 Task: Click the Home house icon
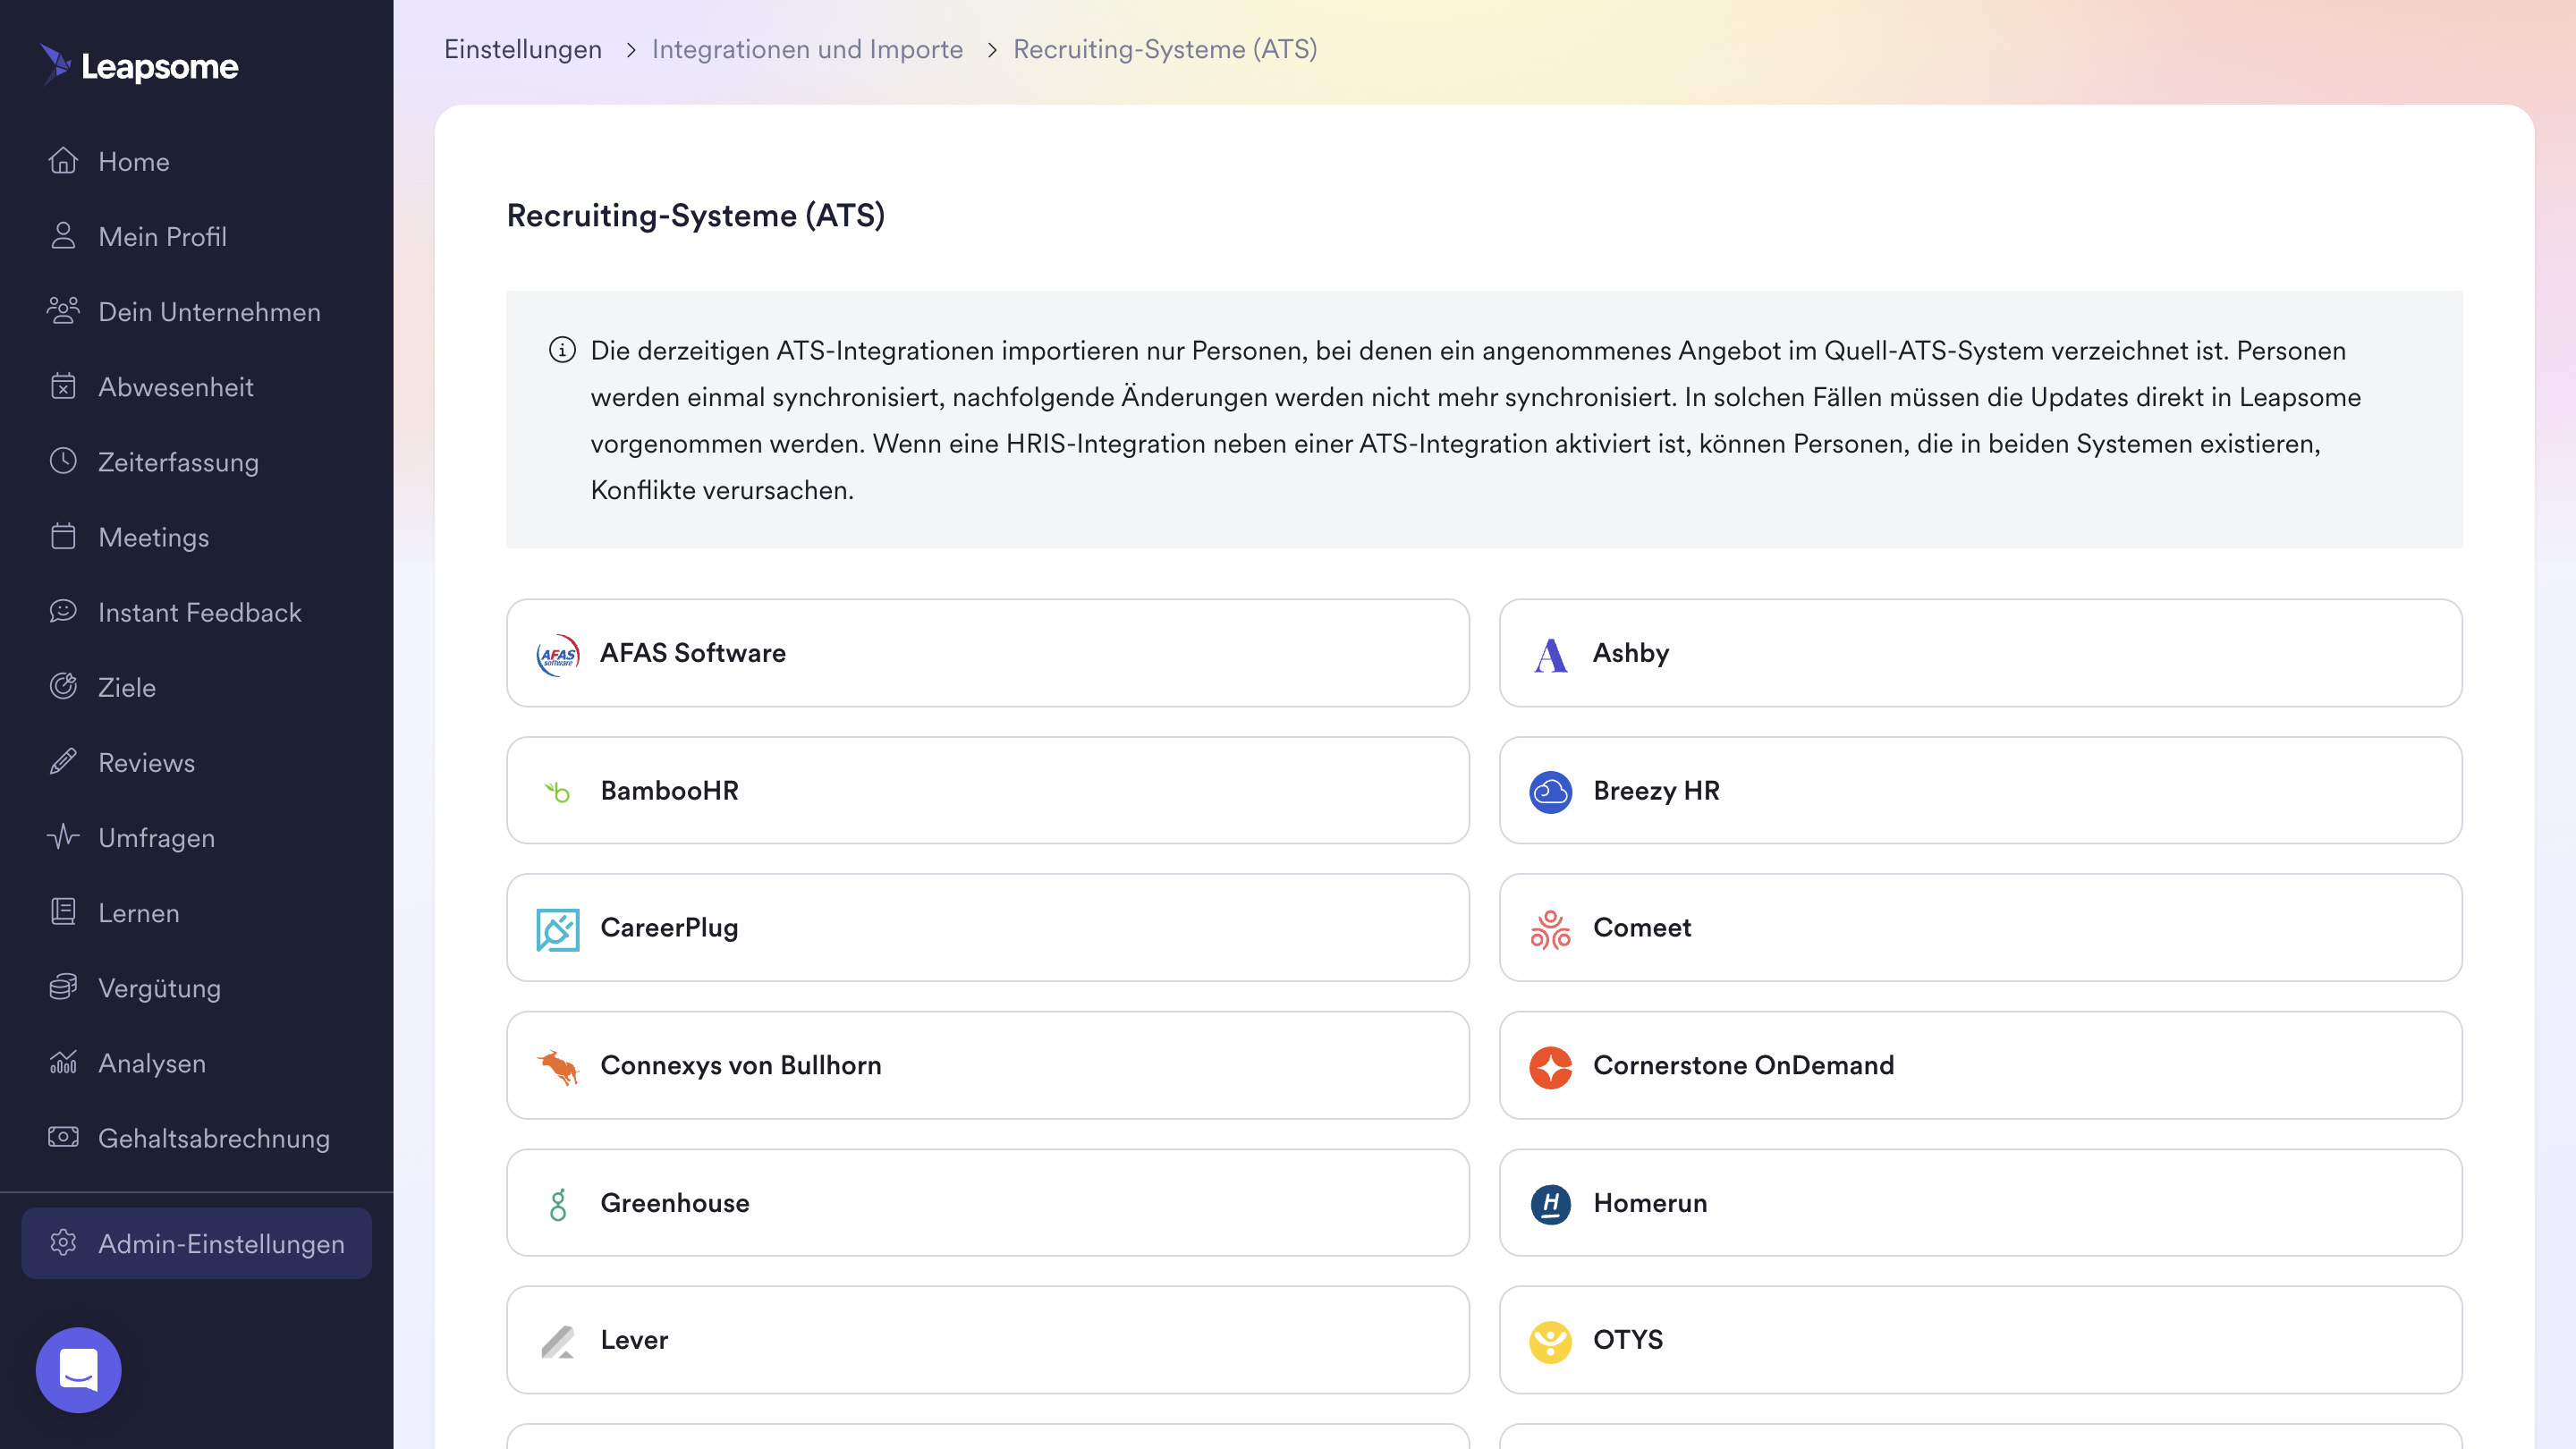(63, 161)
